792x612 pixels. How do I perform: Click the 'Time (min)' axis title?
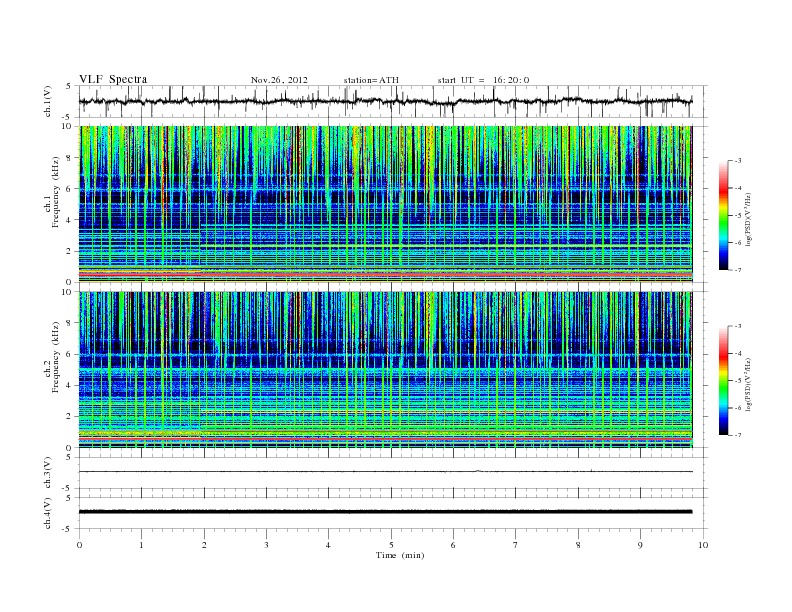point(400,555)
